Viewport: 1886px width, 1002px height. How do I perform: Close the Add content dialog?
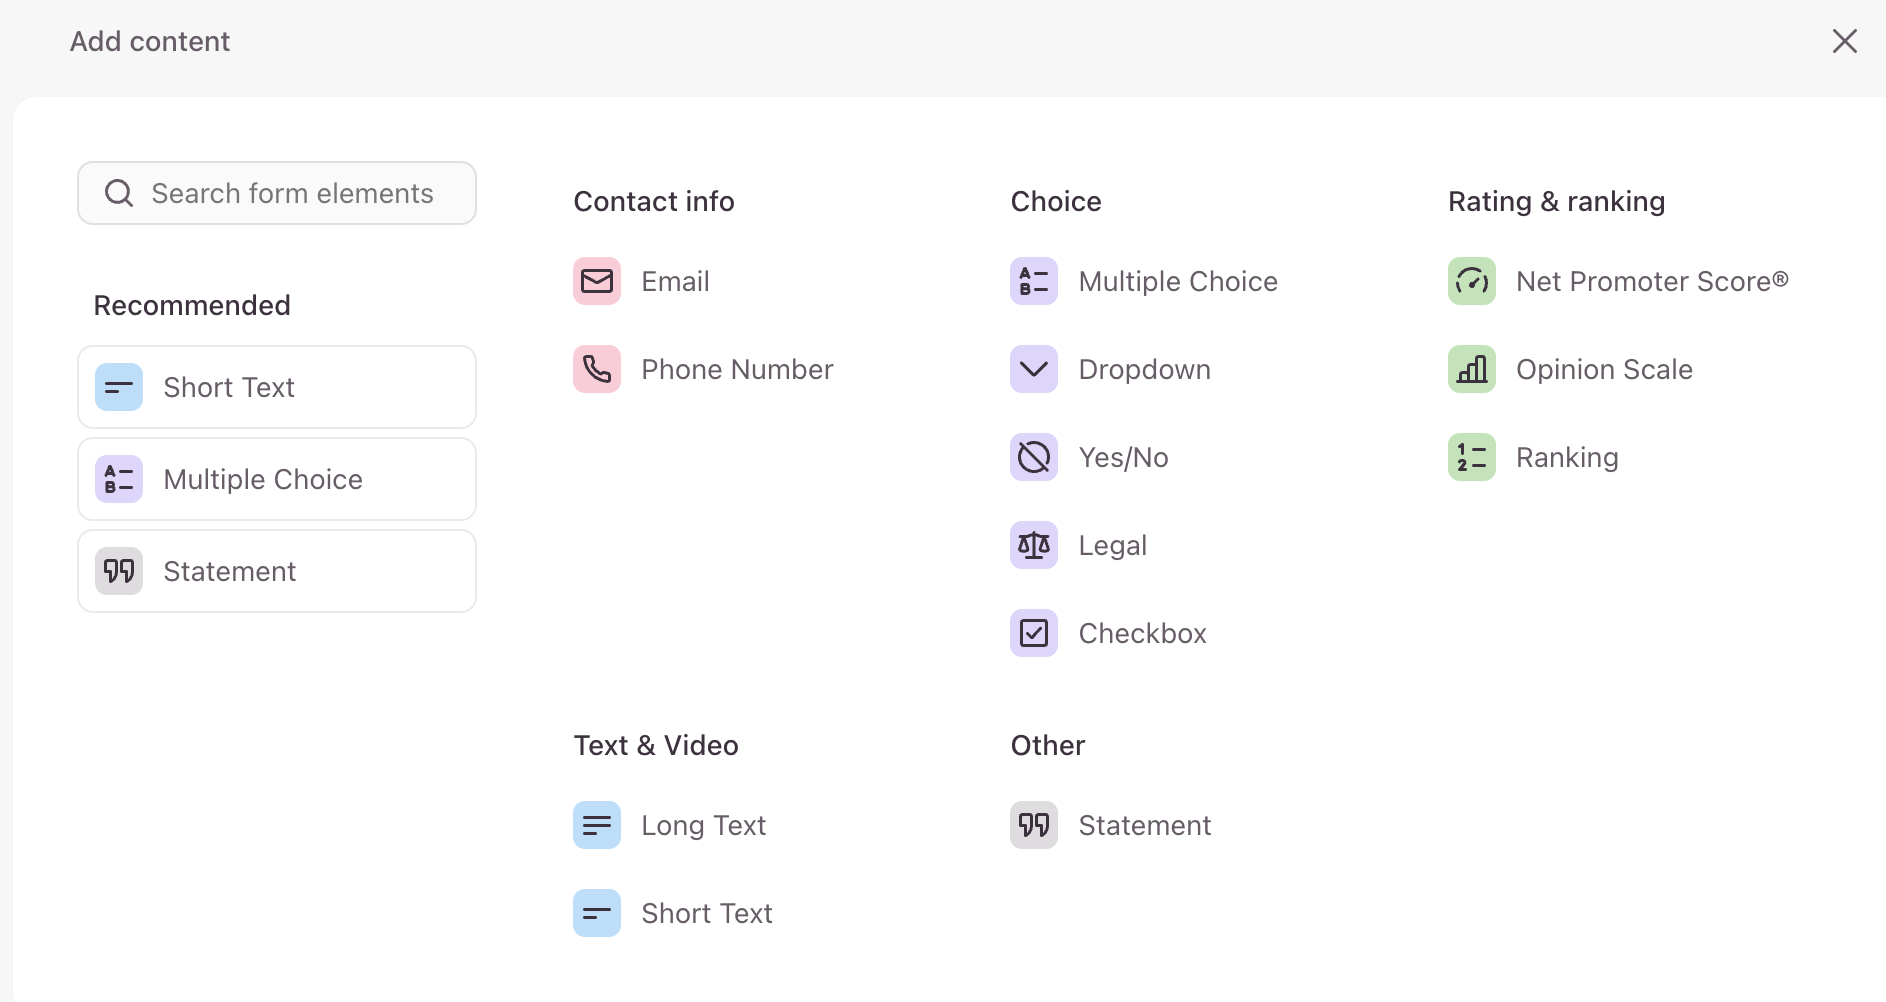[x=1845, y=41]
